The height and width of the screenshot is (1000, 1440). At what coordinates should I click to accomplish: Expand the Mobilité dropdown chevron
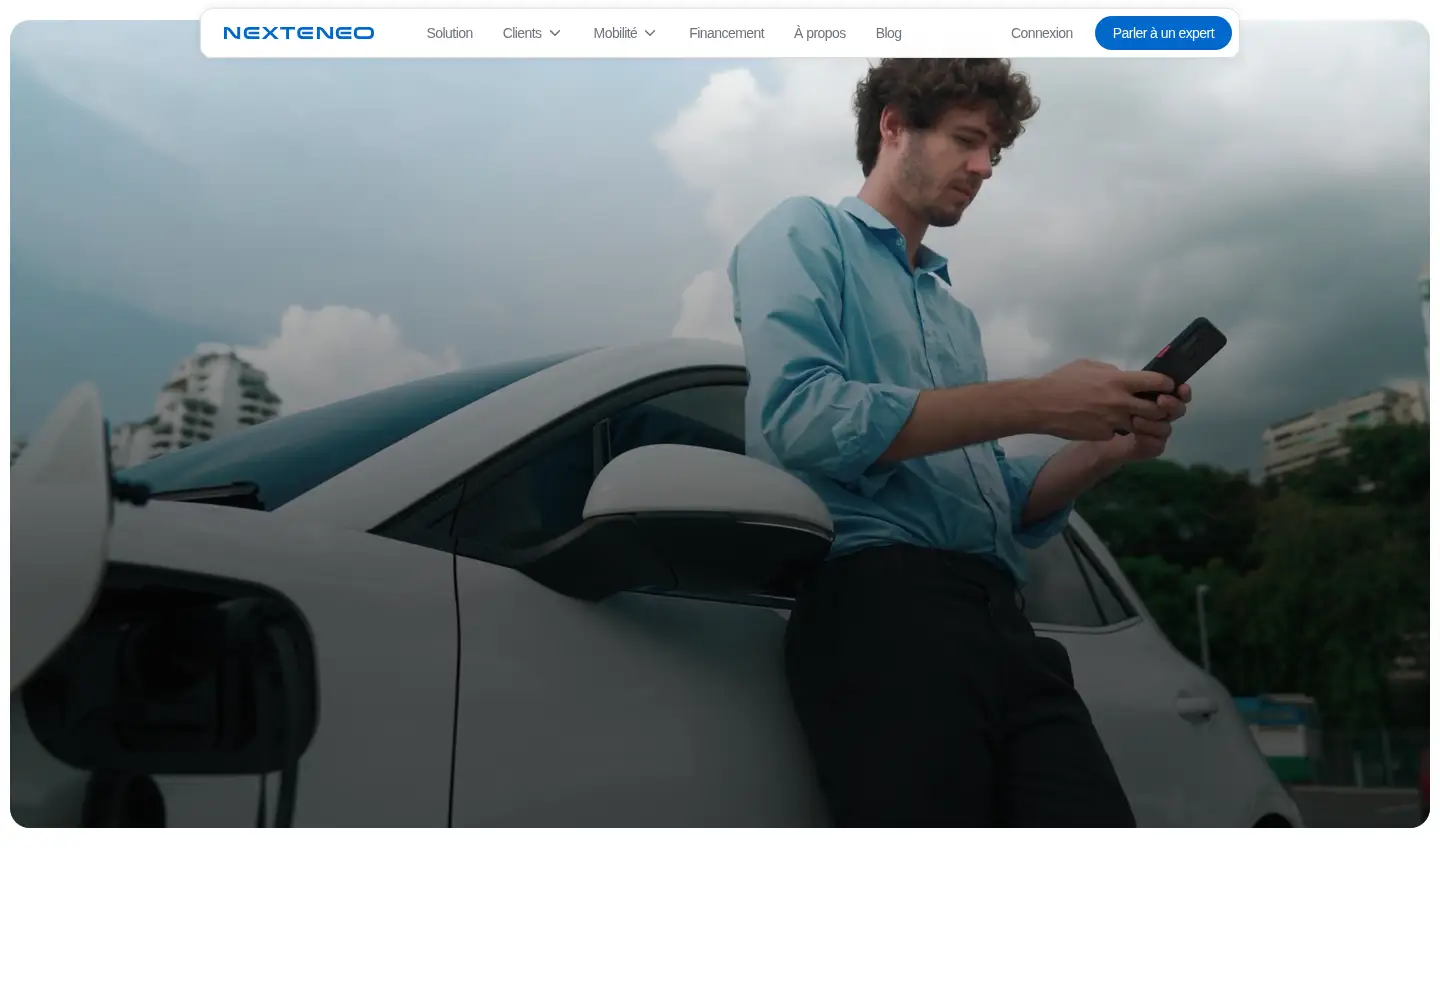click(x=650, y=33)
